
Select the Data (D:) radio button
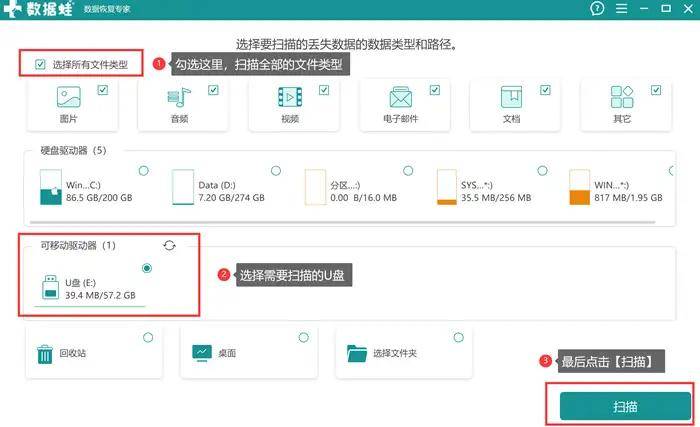tap(276, 171)
